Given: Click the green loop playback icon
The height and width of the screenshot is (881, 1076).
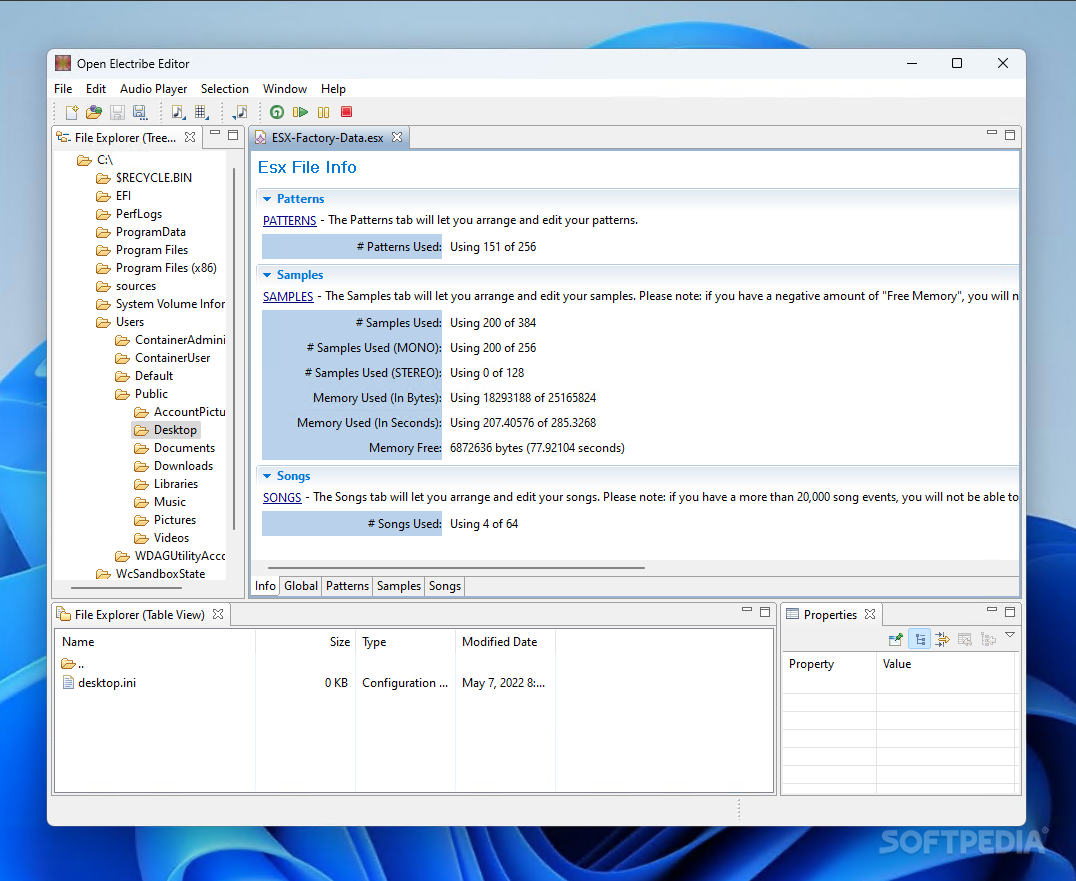Looking at the screenshot, I should (277, 112).
